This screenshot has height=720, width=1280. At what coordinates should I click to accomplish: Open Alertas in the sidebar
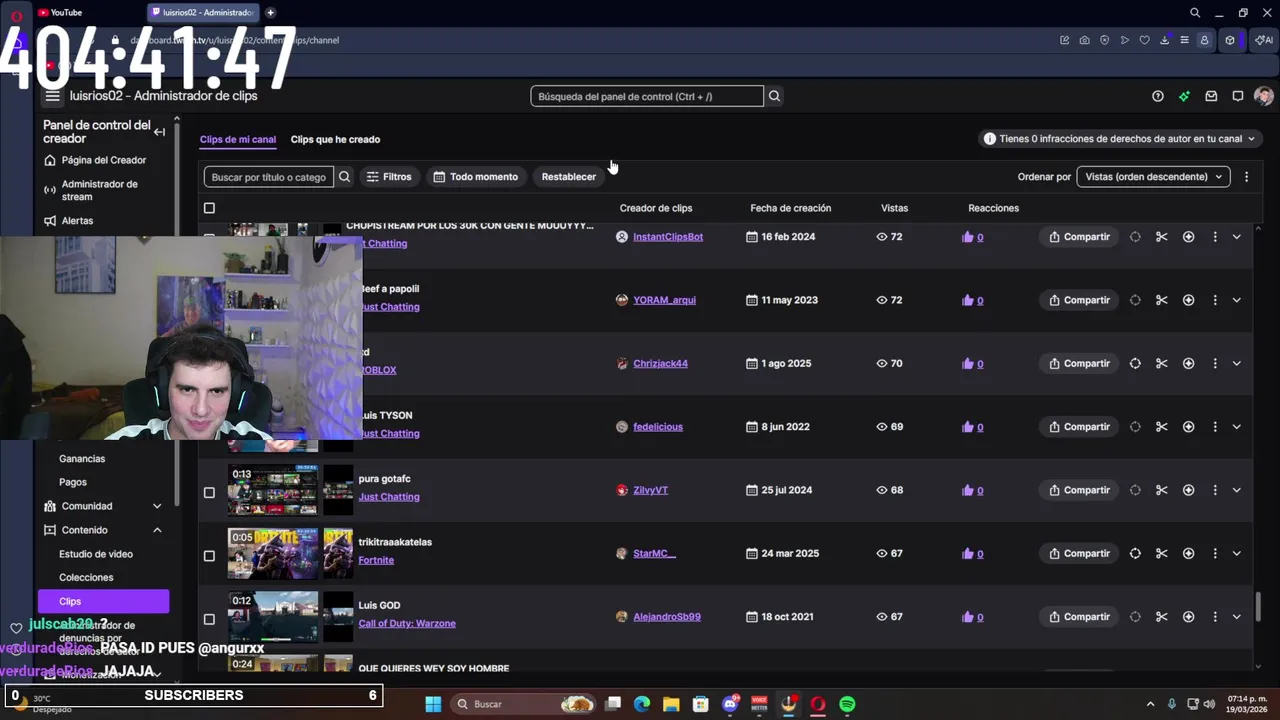point(77,221)
